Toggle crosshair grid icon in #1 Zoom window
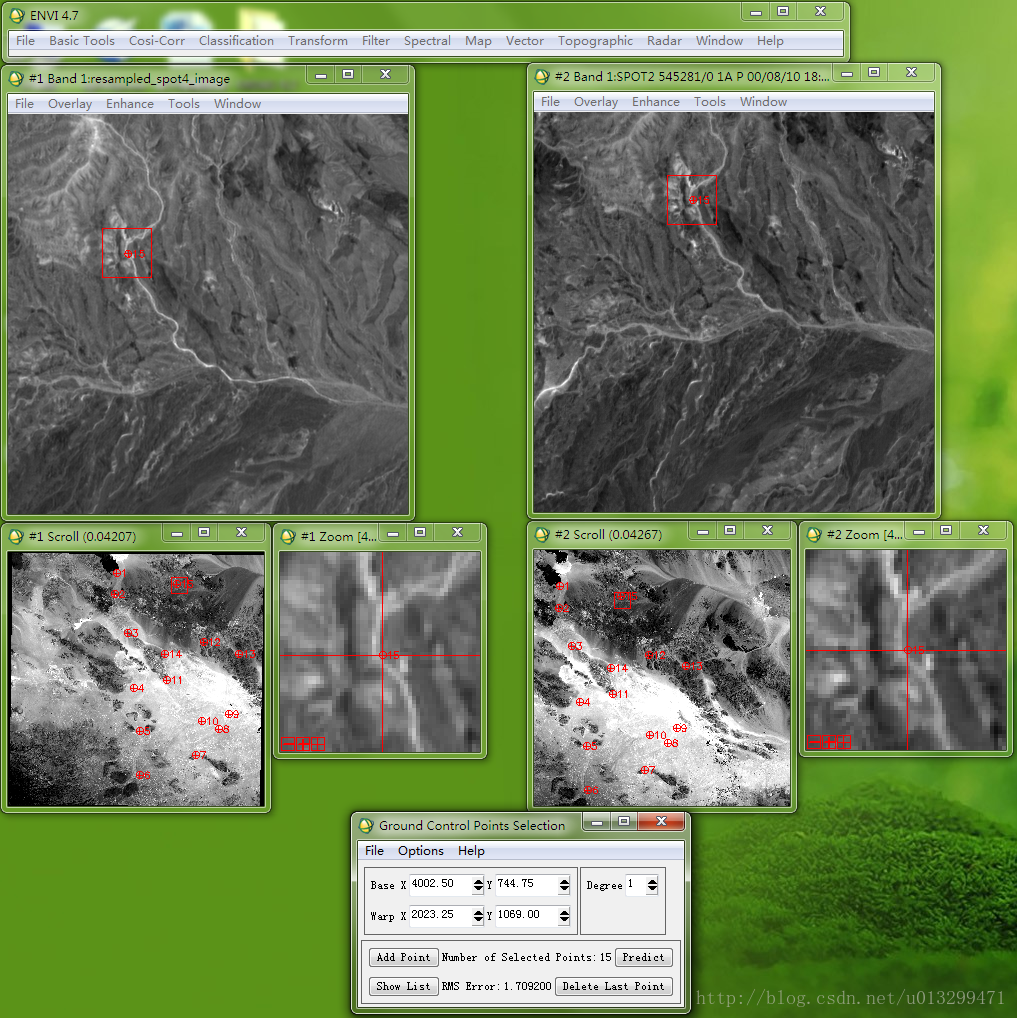The height and width of the screenshot is (1018, 1017). (318, 744)
